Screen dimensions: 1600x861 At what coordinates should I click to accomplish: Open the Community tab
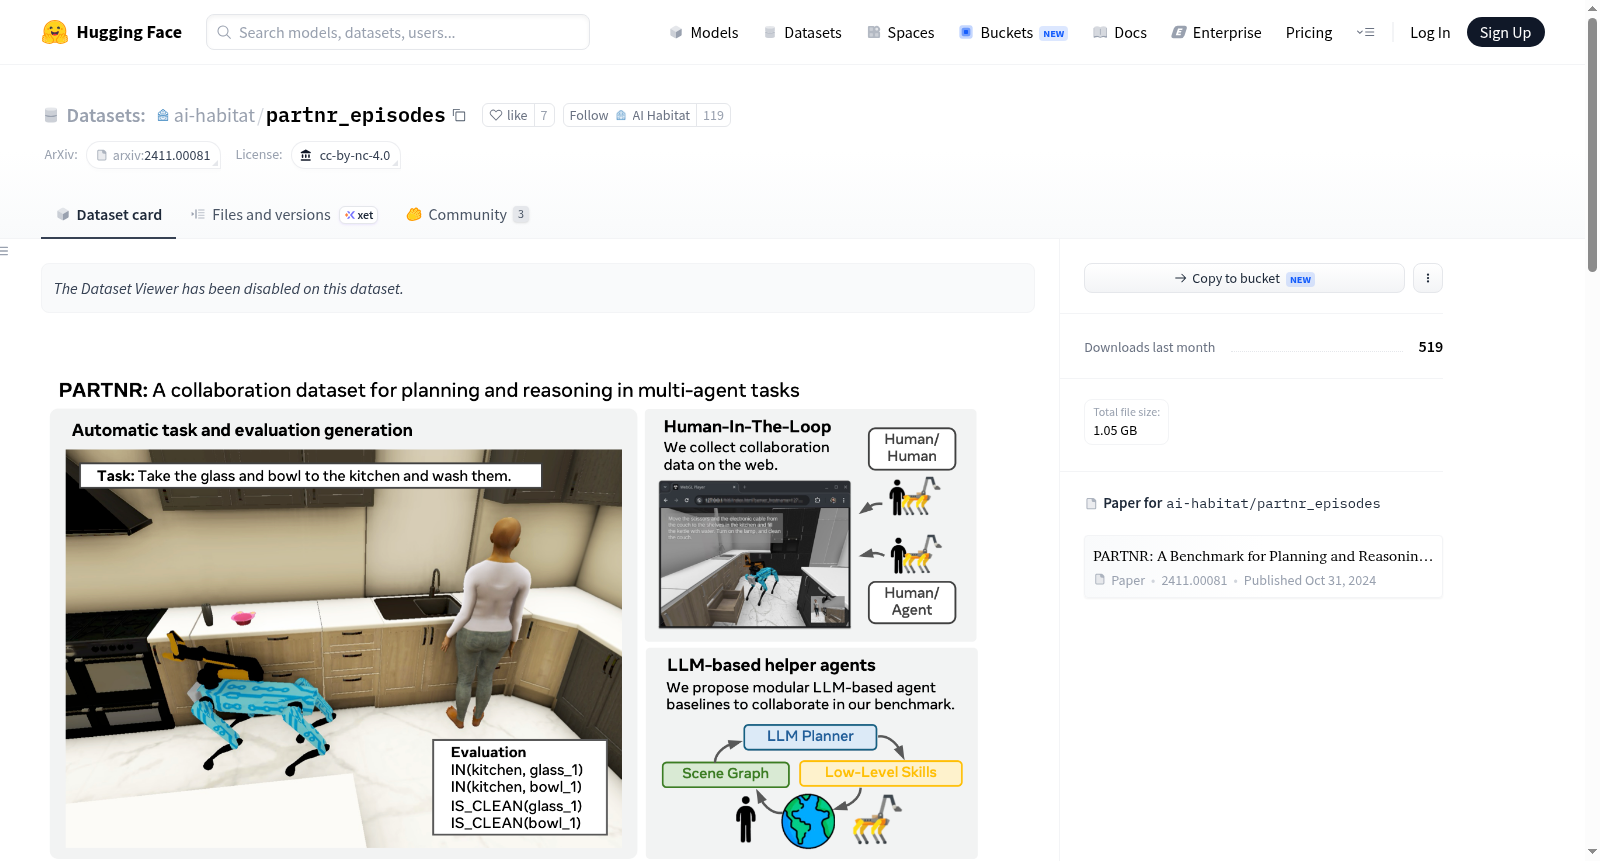click(467, 214)
